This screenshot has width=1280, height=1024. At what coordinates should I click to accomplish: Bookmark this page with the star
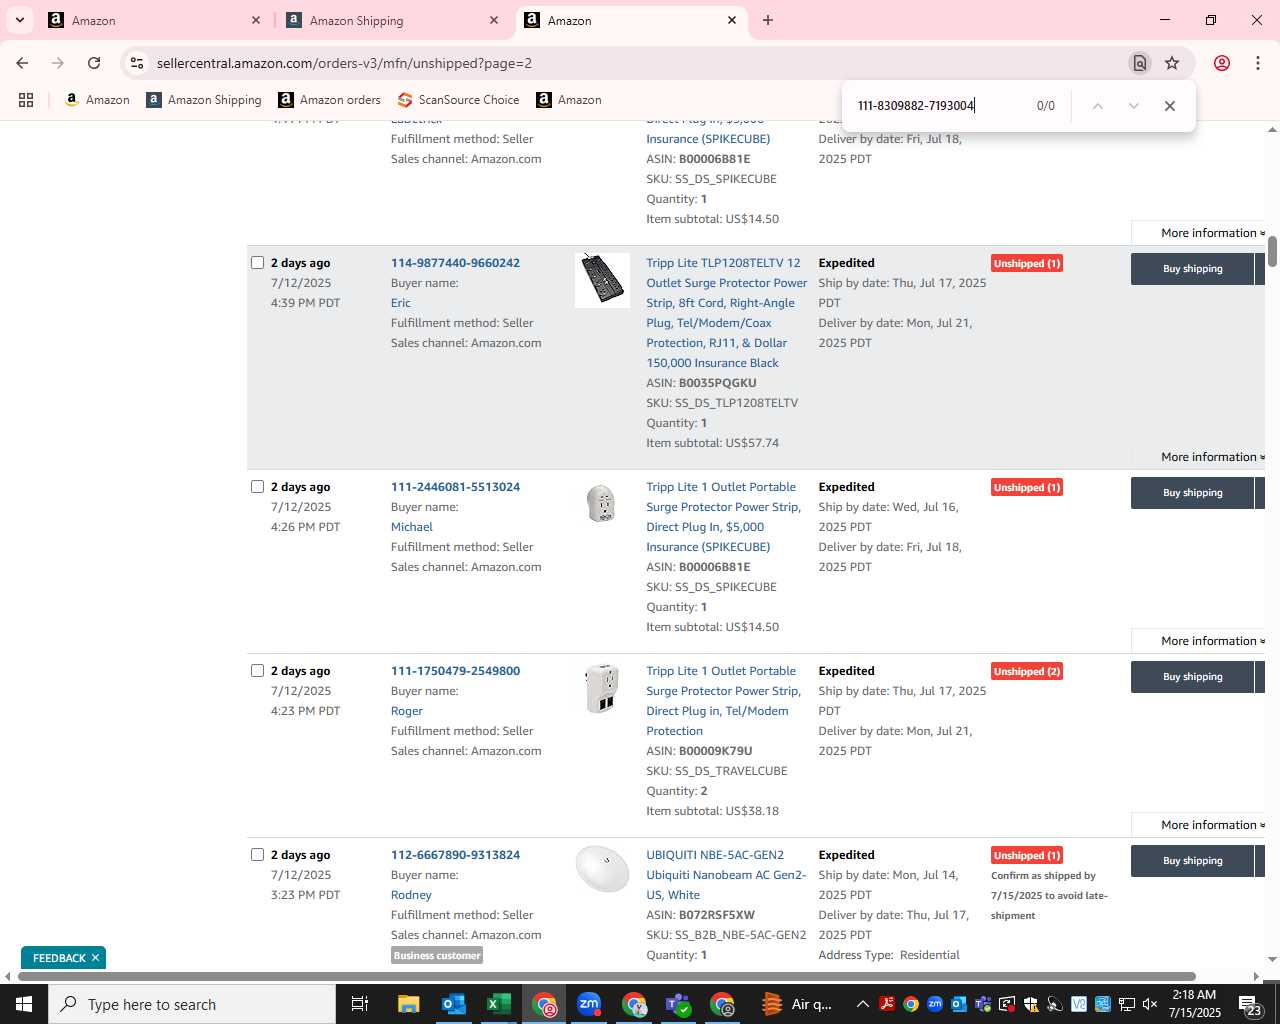point(1172,63)
